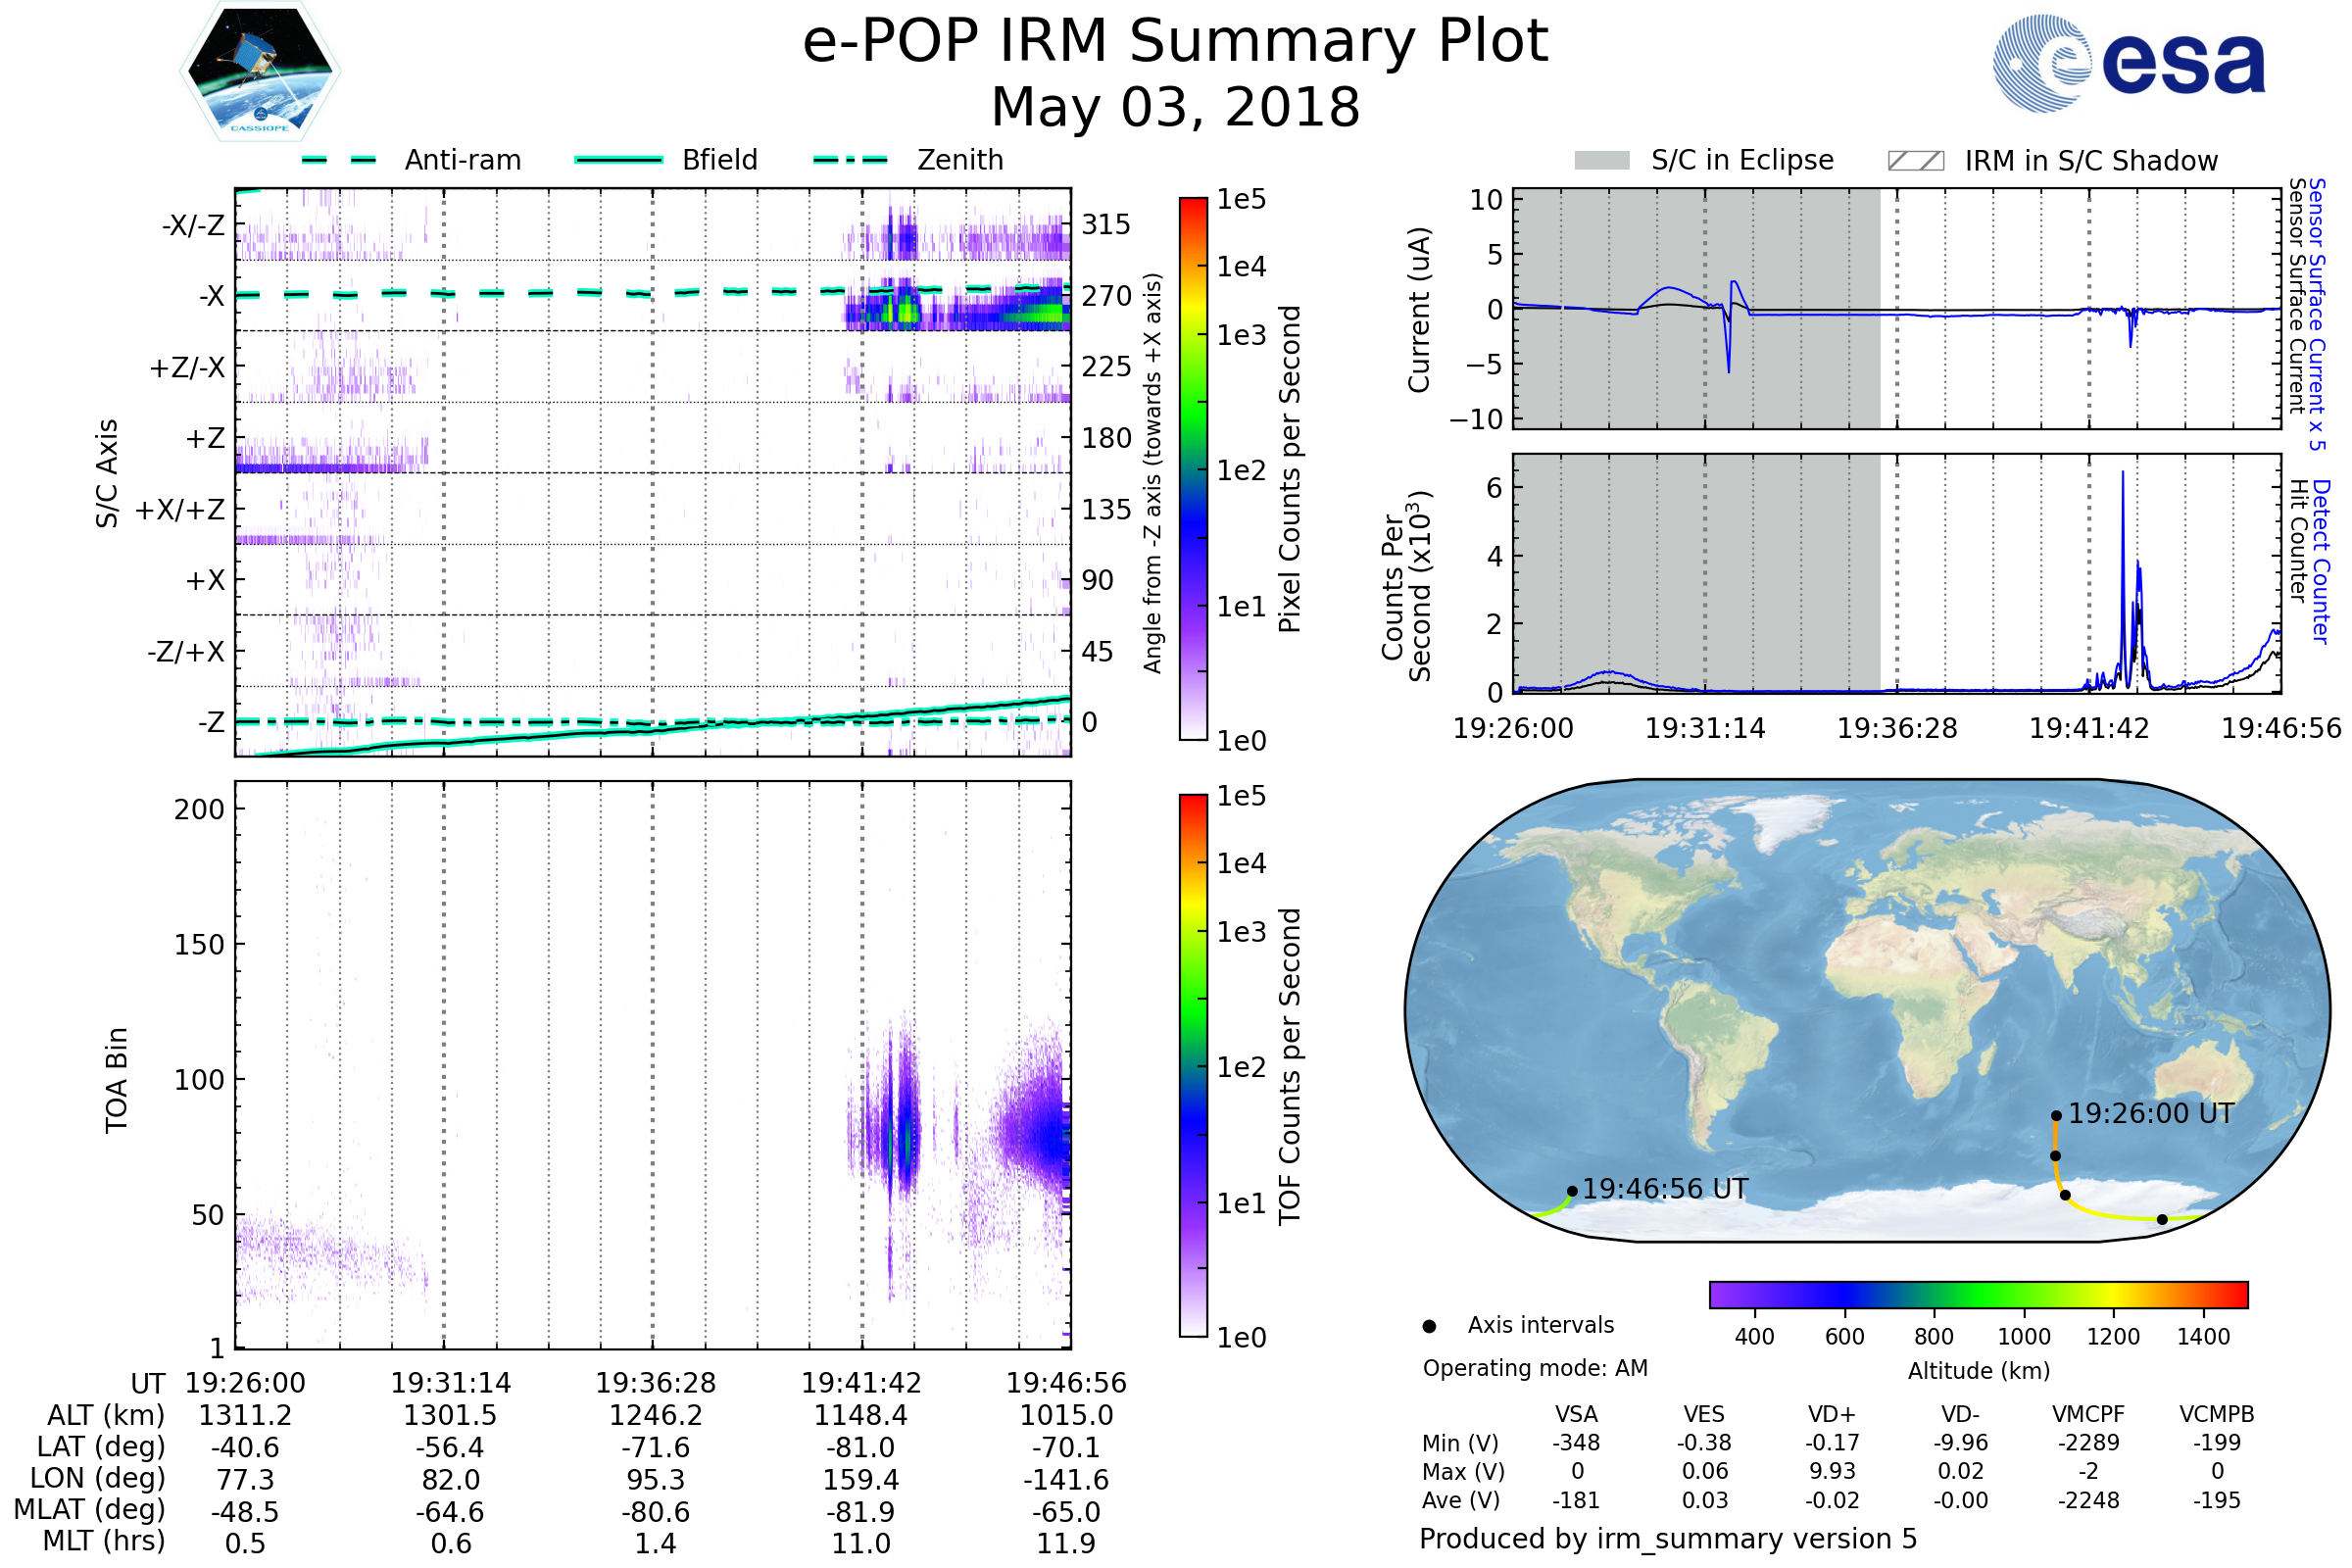Click the Bfield solid line legend marker
The width and height of the screenshot is (2352, 1568).
(618, 160)
